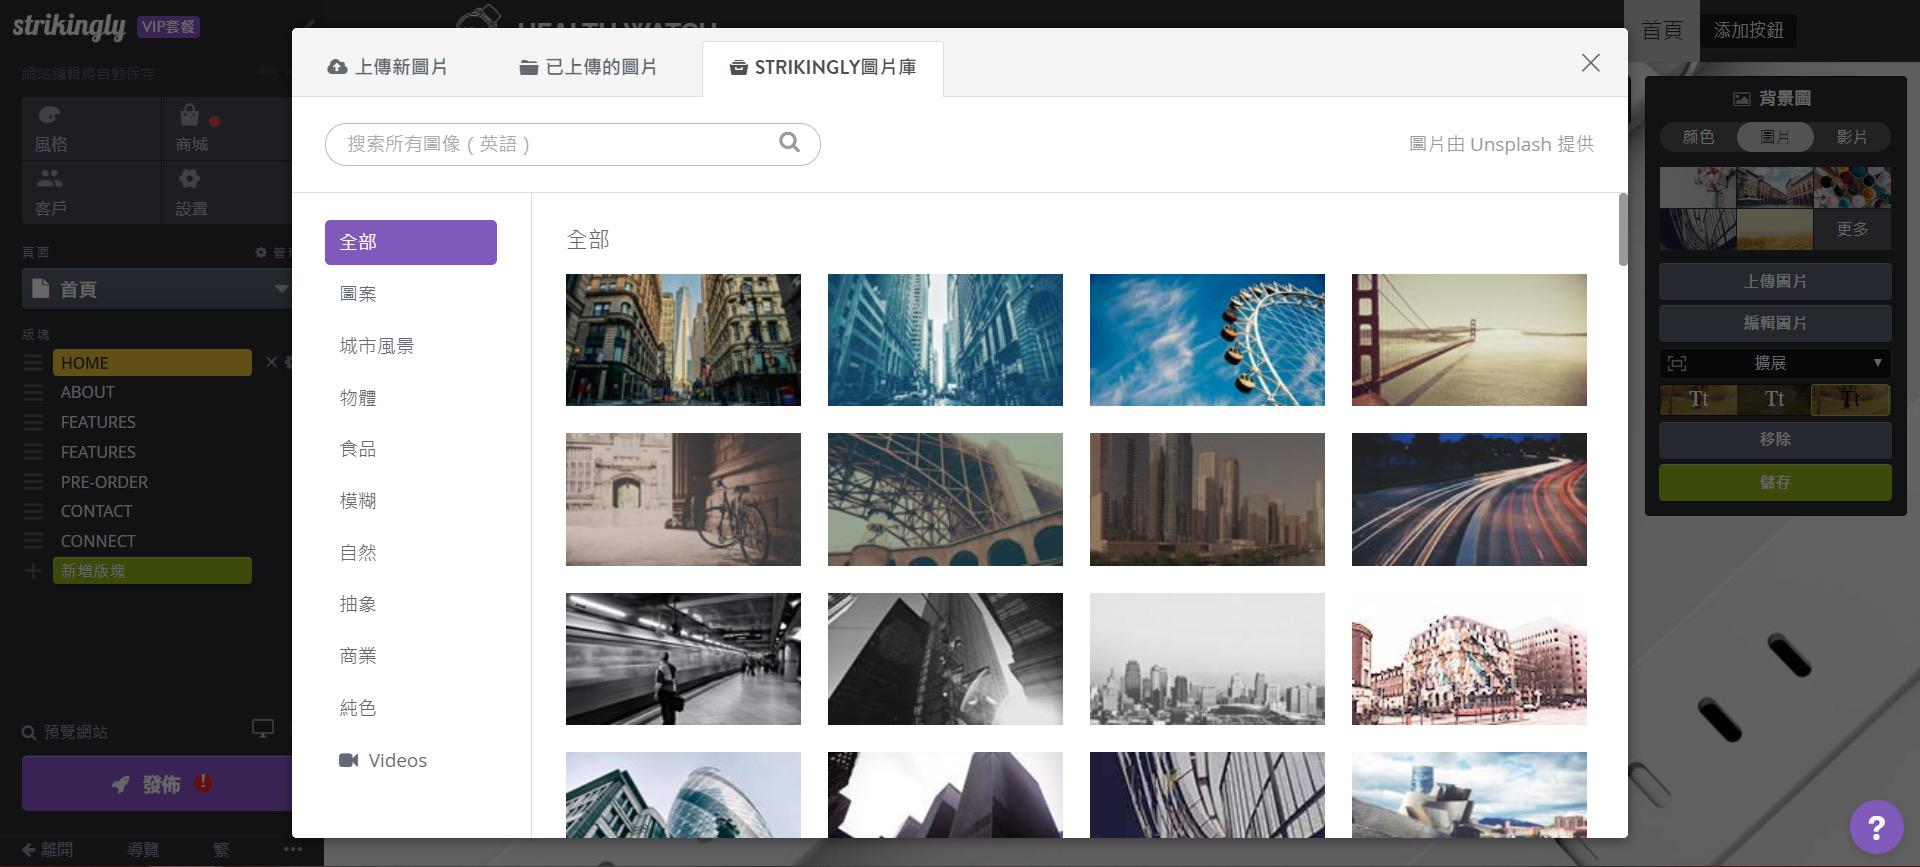Open the 設置 settings gear panel
The width and height of the screenshot is (1920, 867).
227,192
